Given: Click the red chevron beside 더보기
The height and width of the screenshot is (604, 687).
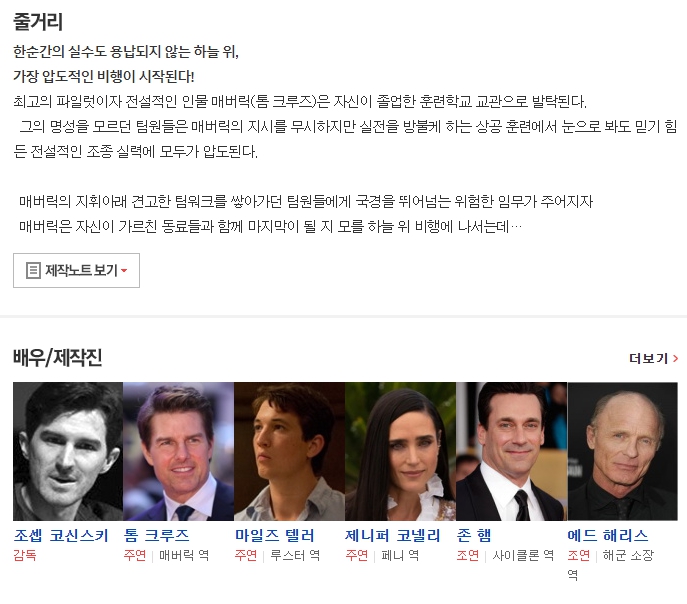Looking at the screenshot, I should [675, 359].
